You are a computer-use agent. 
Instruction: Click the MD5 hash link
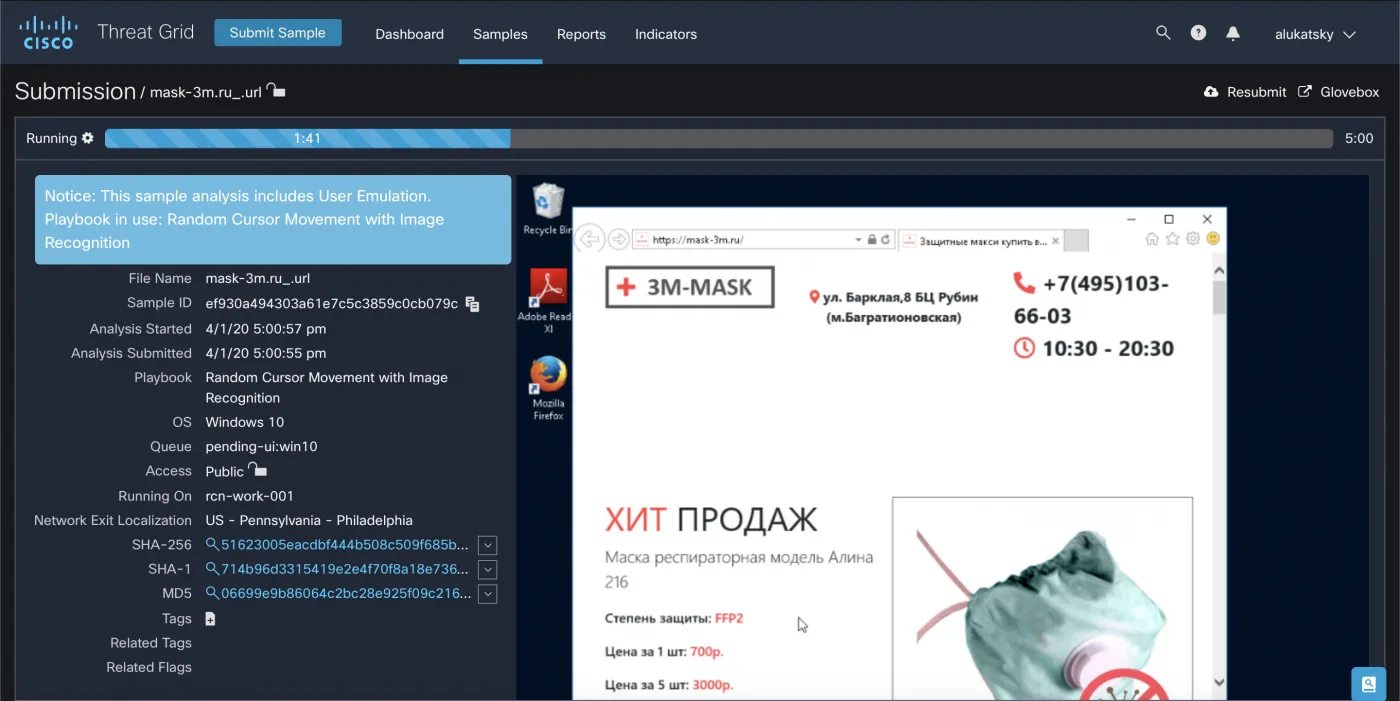(346, 594)
